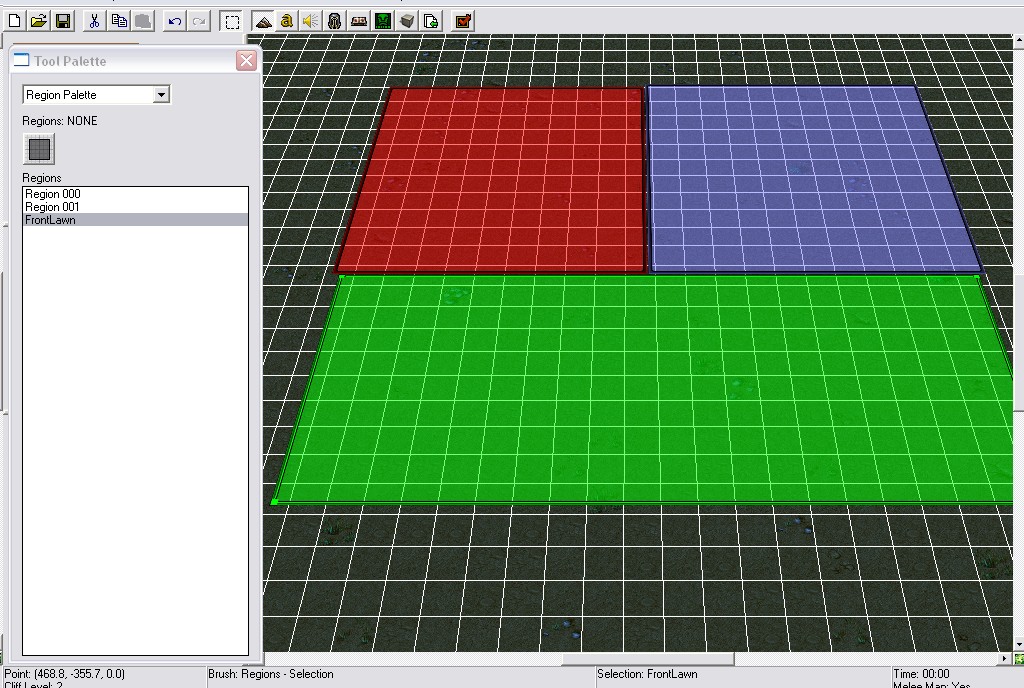Select the add region tool button
Viewport: 1024px width, 688px height.
coord(39,149)
